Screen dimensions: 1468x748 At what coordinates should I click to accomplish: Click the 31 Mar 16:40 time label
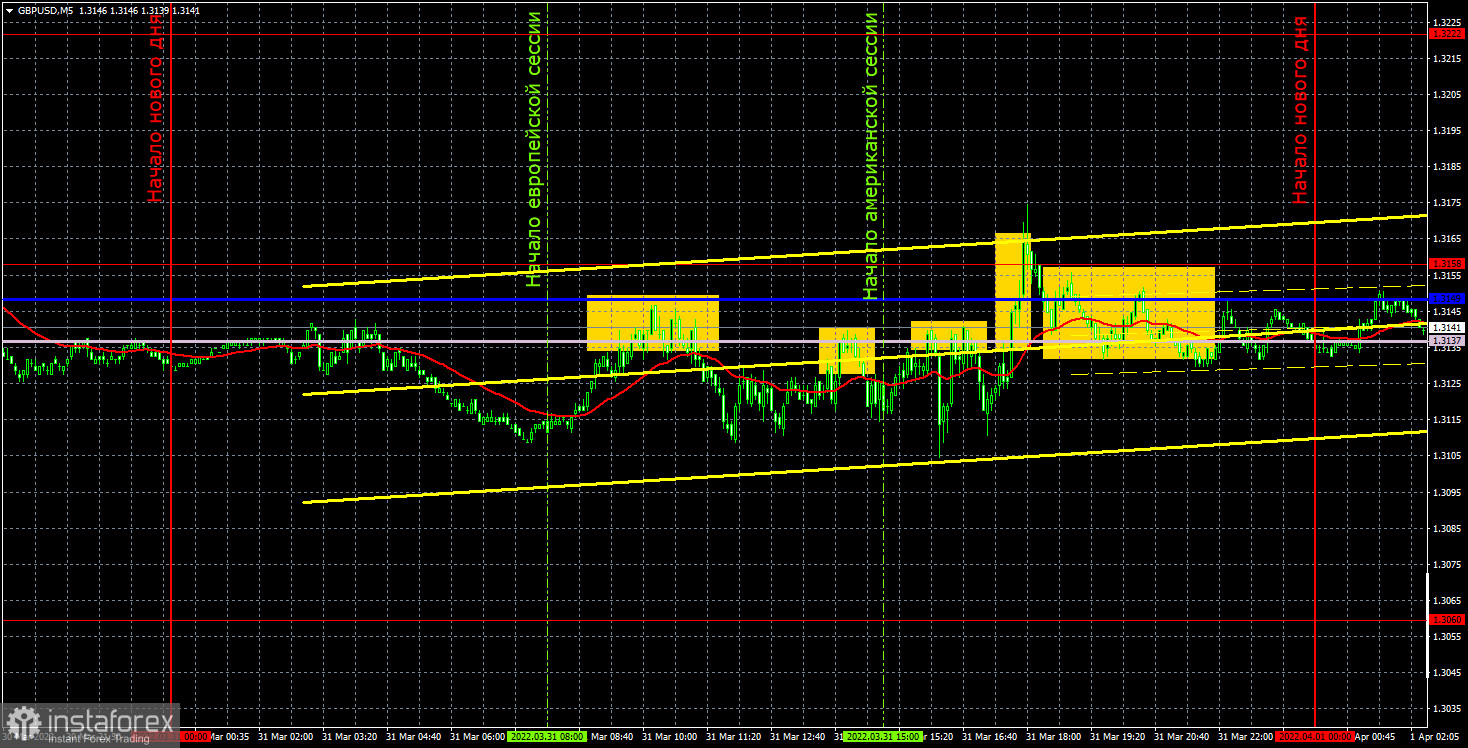[990, 736]
